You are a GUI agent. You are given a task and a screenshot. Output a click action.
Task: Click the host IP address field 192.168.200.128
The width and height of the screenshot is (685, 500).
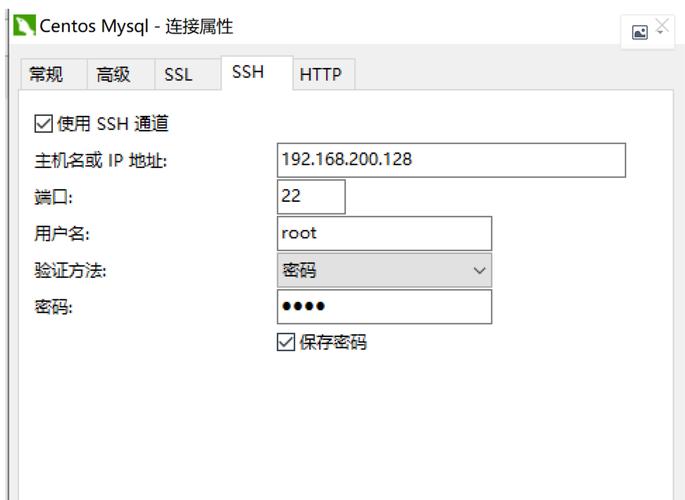(x=451, y=160)
